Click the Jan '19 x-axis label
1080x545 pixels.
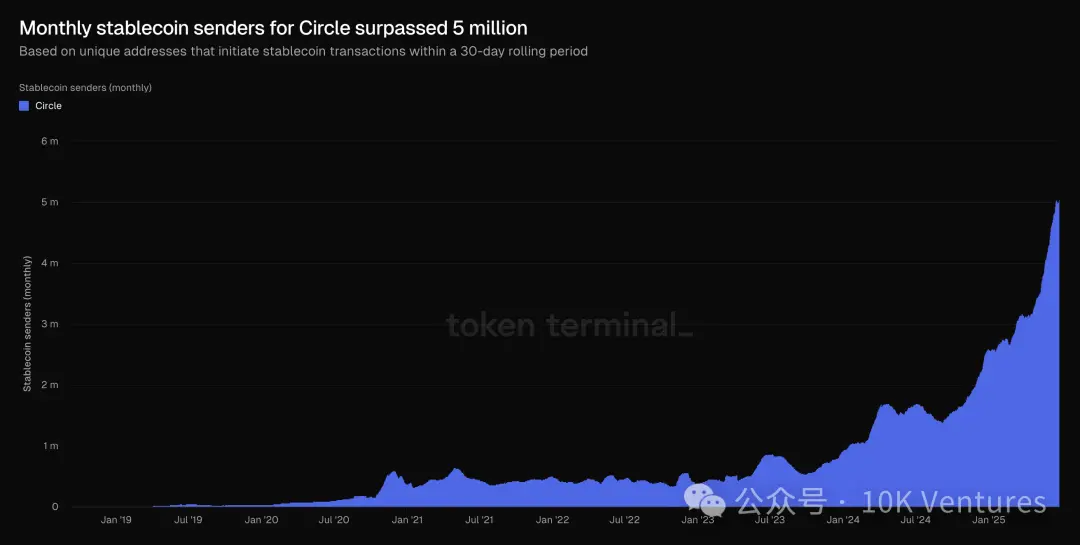[116, 520]
